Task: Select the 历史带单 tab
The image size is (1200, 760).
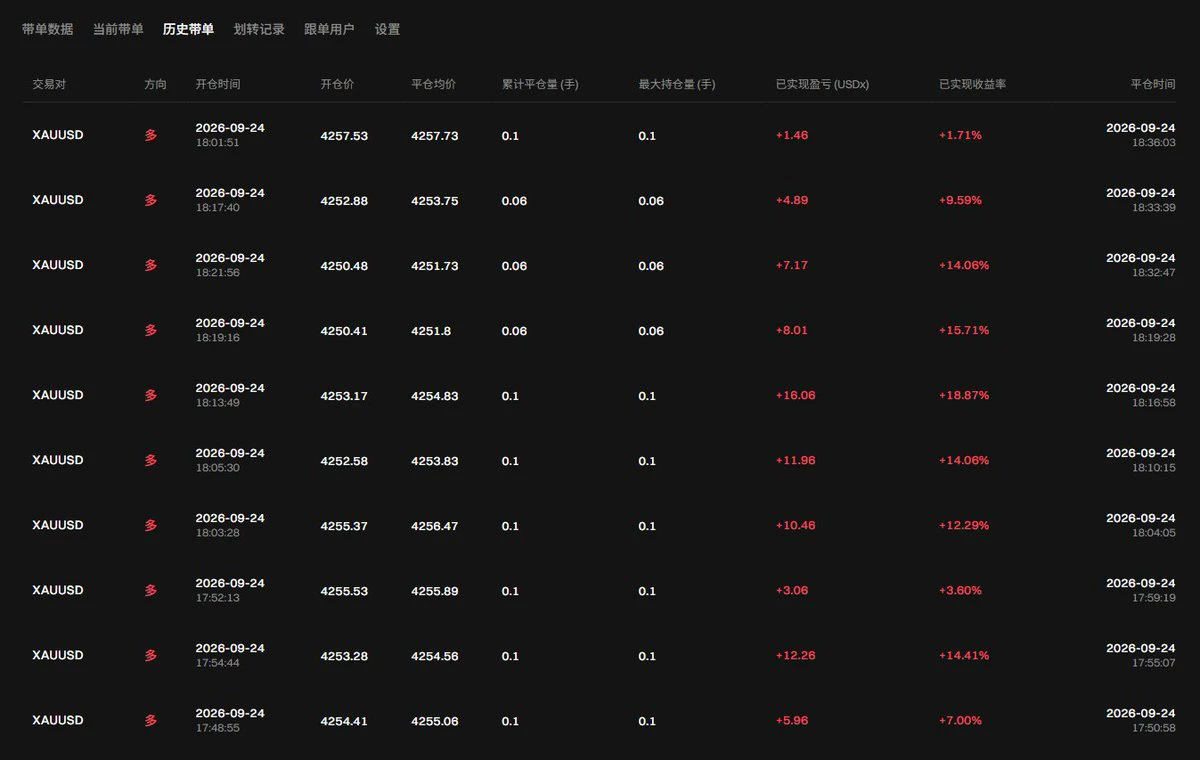Action: coord(188,30)
